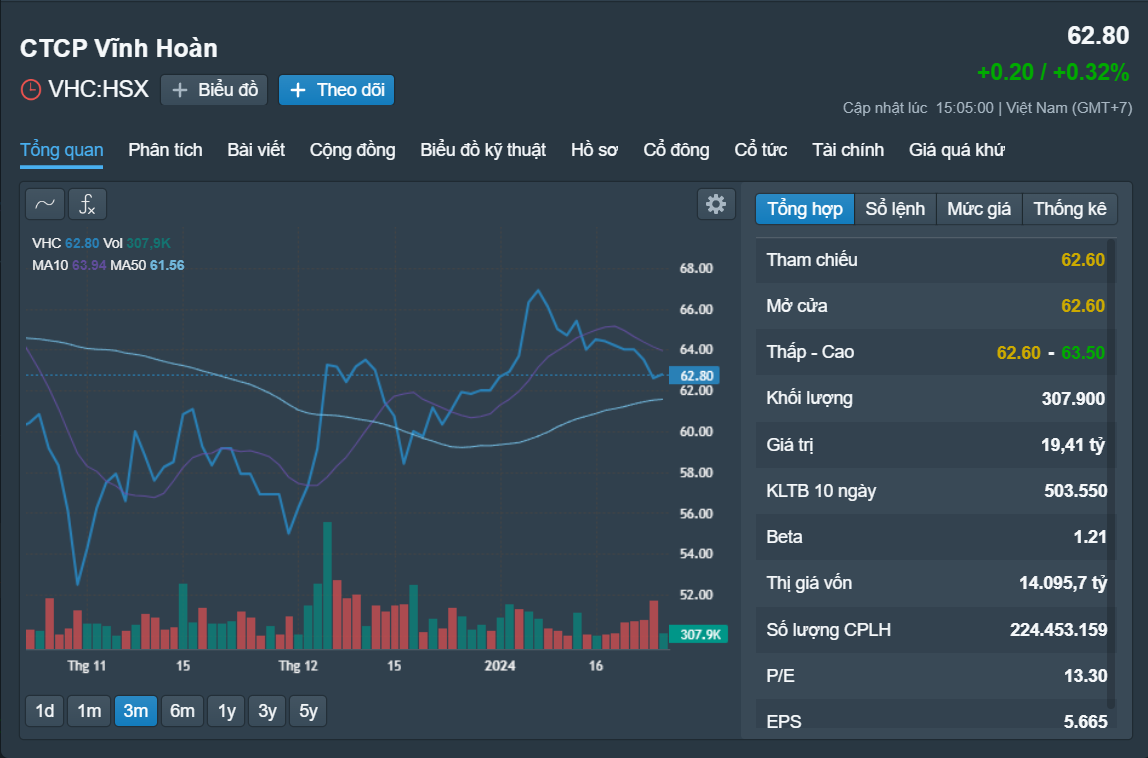Viewport: 1148px width, 758px height.
Task: Open the fx indicators function icon
Action: (x=87, y=204)
